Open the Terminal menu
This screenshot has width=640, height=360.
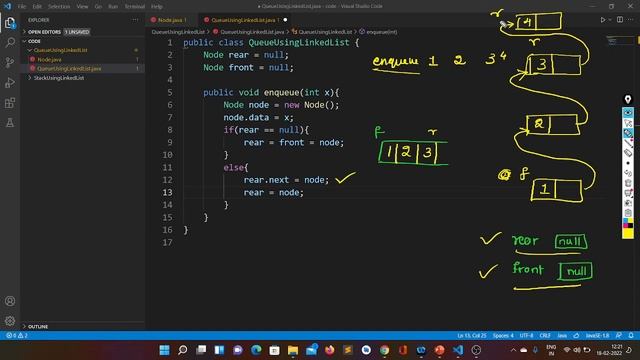[135, 7]
